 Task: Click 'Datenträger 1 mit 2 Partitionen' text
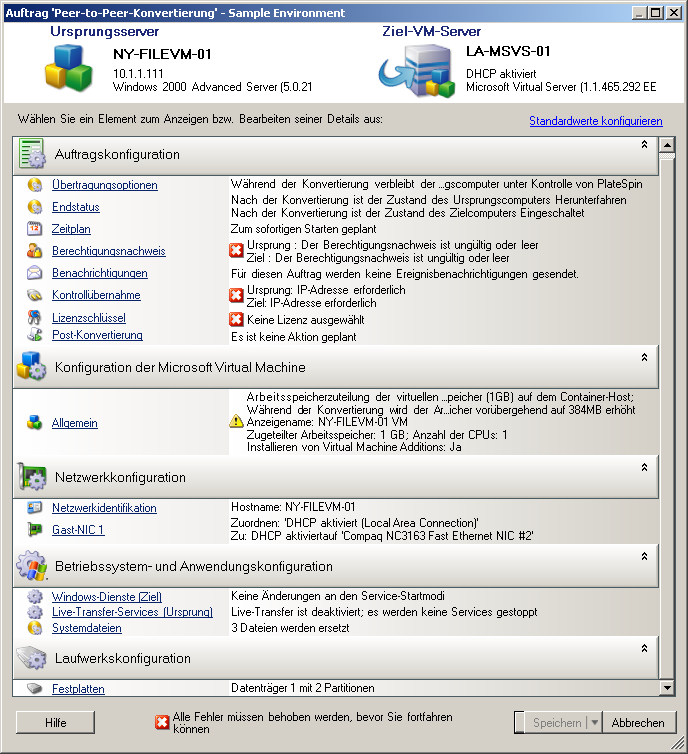click(303, 688)
